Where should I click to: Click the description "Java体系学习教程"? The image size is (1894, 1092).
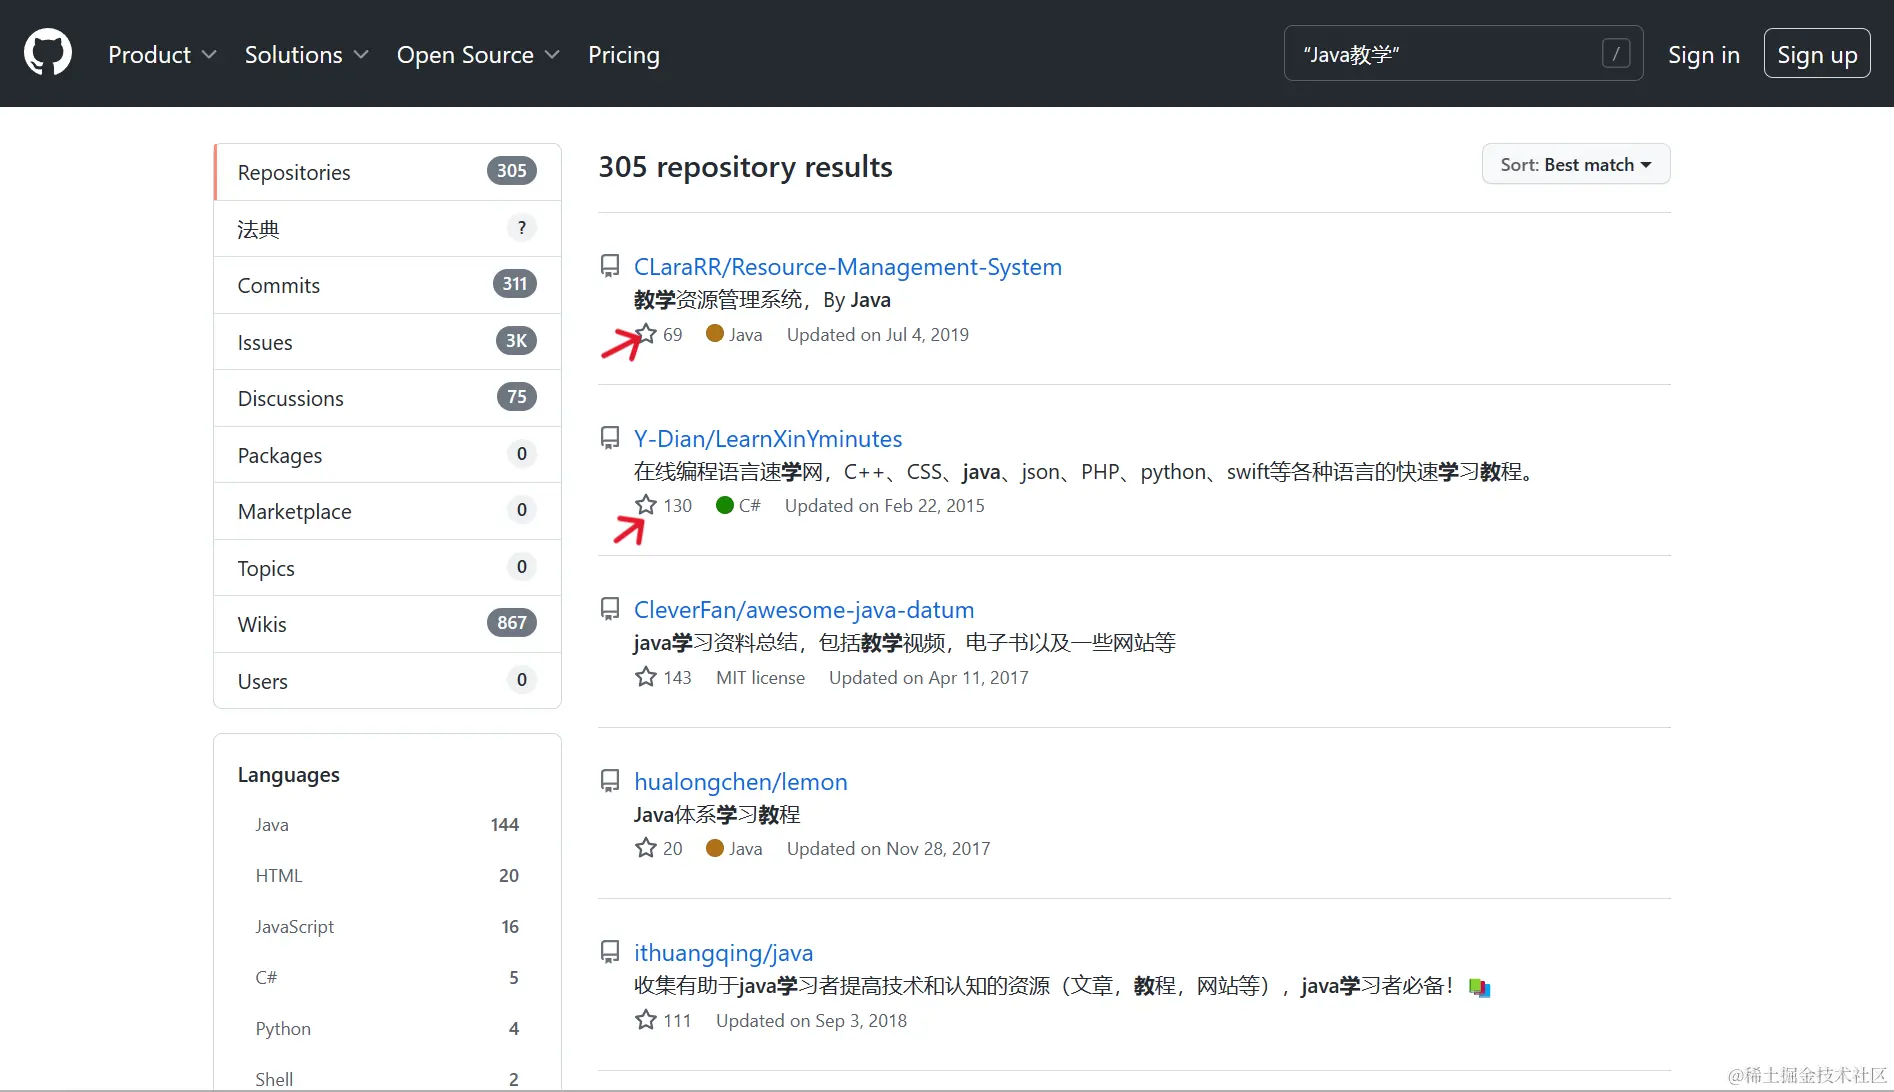click(x=717, y=814)
